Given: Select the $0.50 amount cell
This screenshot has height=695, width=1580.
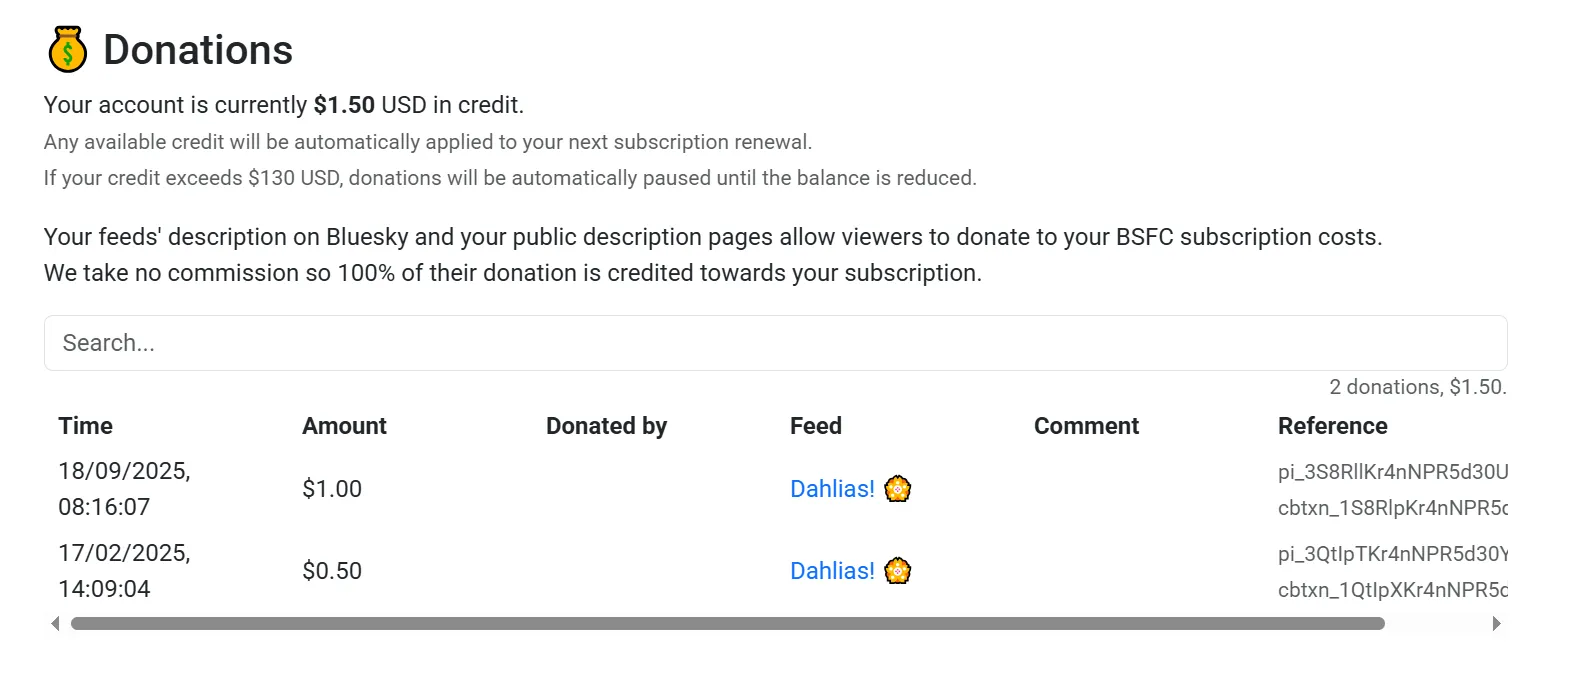Looking at the screenshot, I should [332, 571].
